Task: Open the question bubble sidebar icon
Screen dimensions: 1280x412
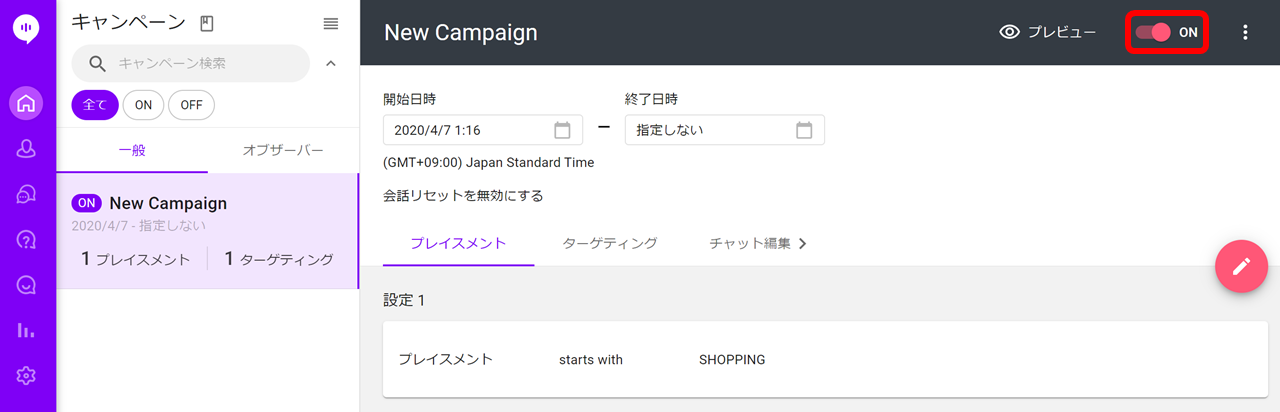Action: tap(26, 239)
